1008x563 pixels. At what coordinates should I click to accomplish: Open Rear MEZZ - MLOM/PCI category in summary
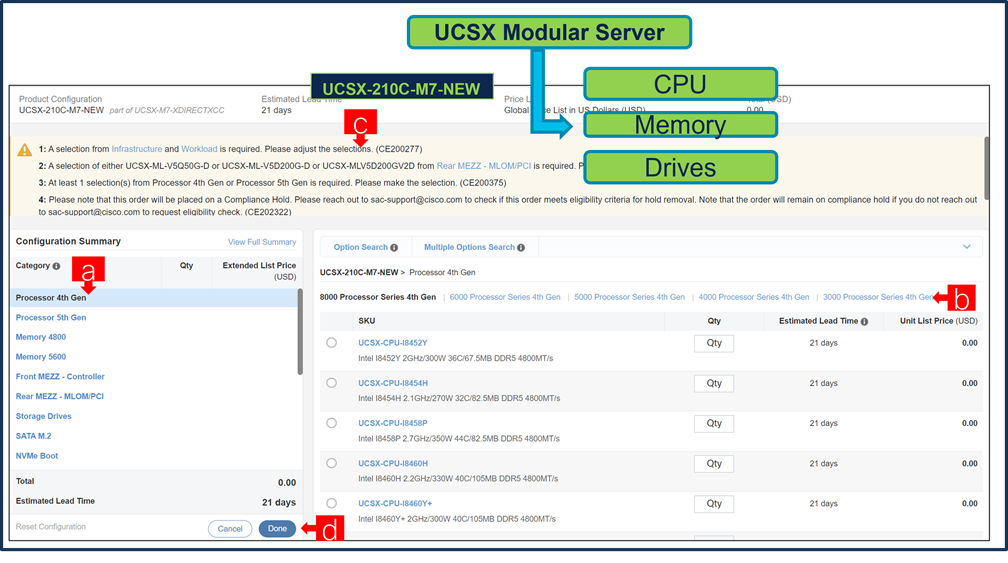[59, 397]
